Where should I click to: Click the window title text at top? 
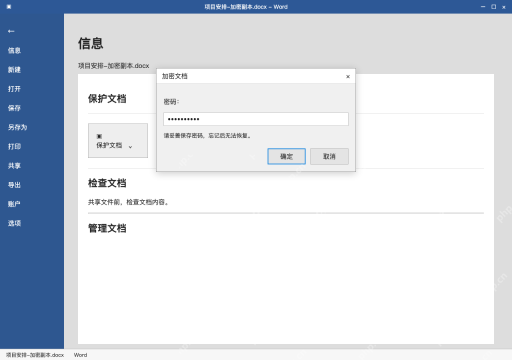pyautogui.click(x=246, y=7)
